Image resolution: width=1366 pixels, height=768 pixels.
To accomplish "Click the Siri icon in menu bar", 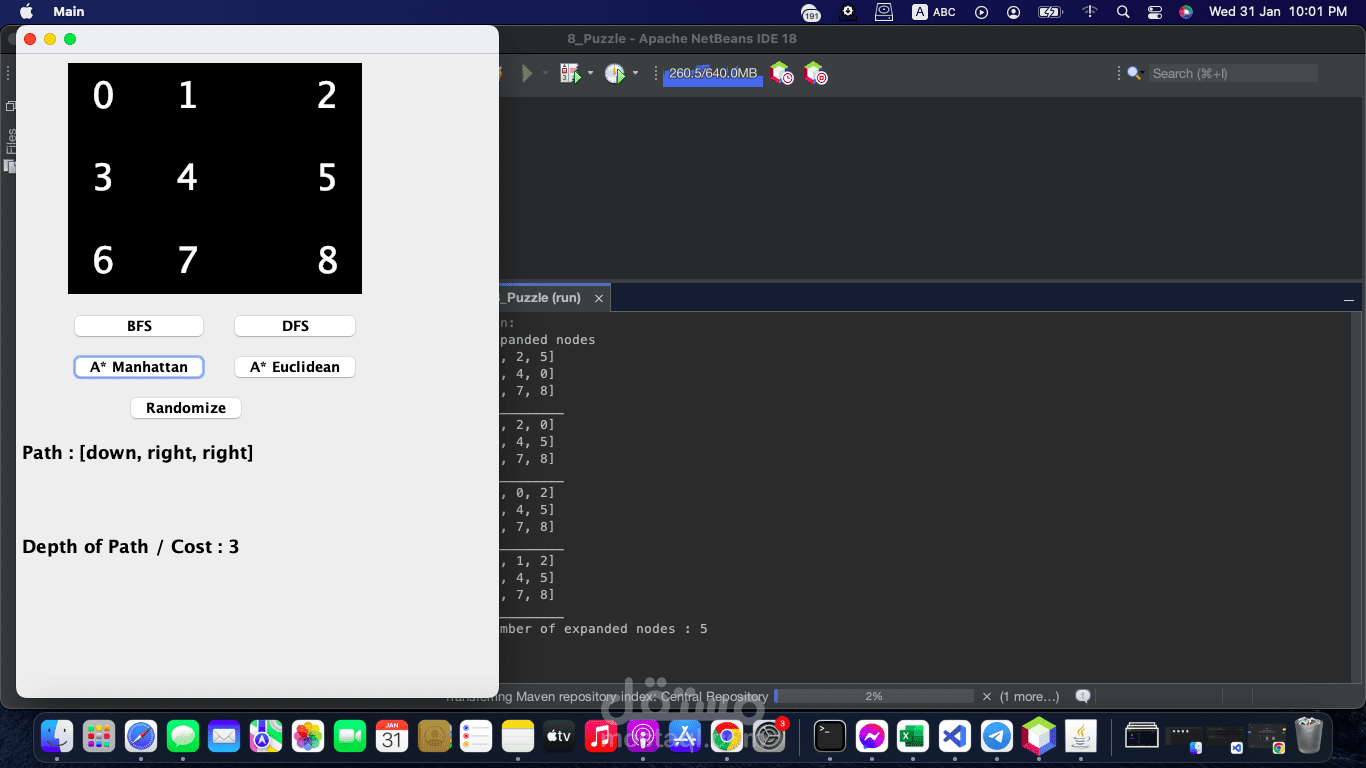I will click(x=1185, y=12).
